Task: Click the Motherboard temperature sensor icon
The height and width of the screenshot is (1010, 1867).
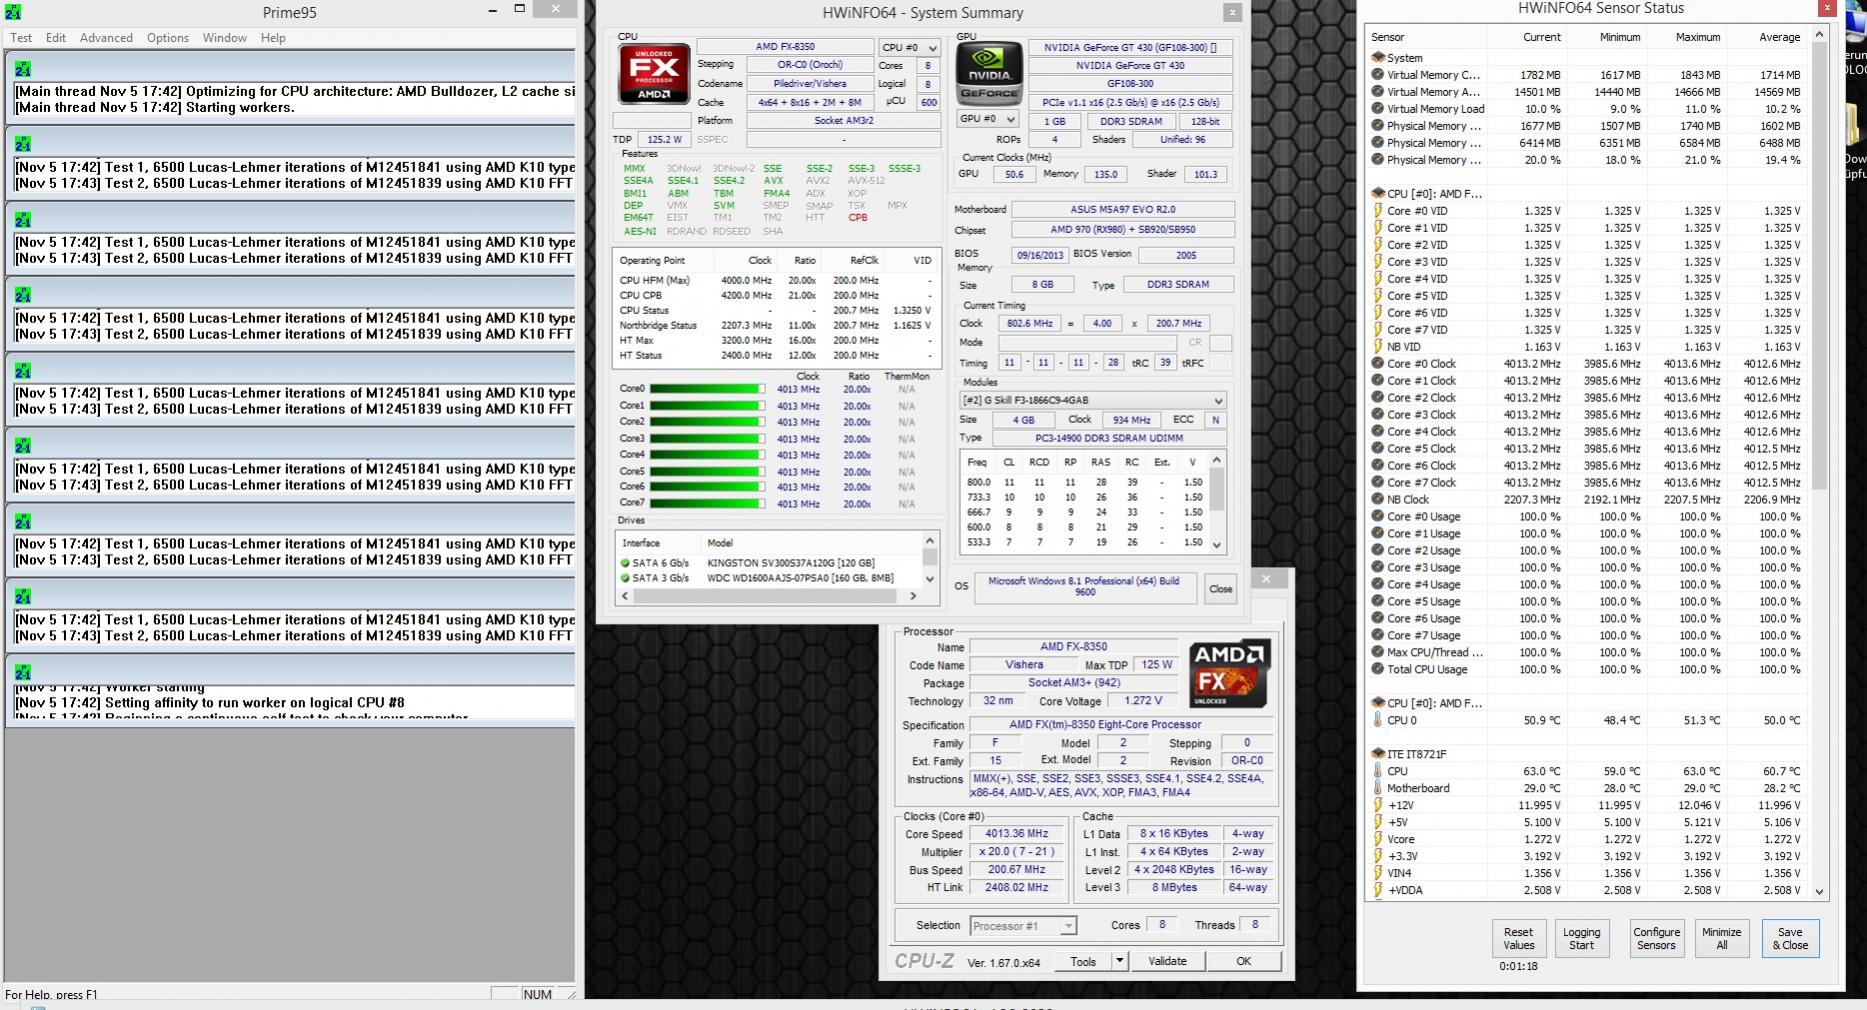Action: tap(1377, 788)
